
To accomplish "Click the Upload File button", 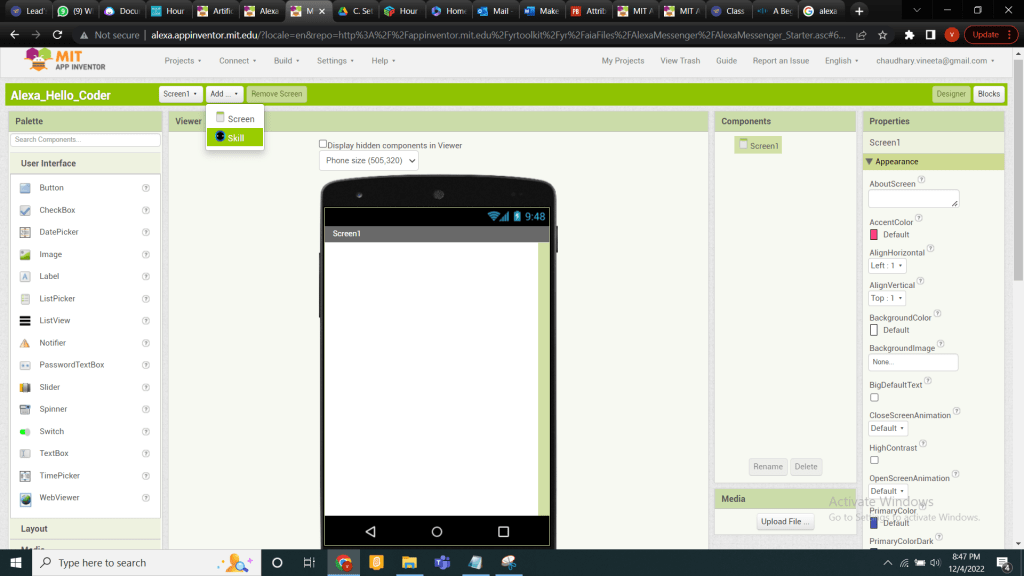I will tap(786, 521).
